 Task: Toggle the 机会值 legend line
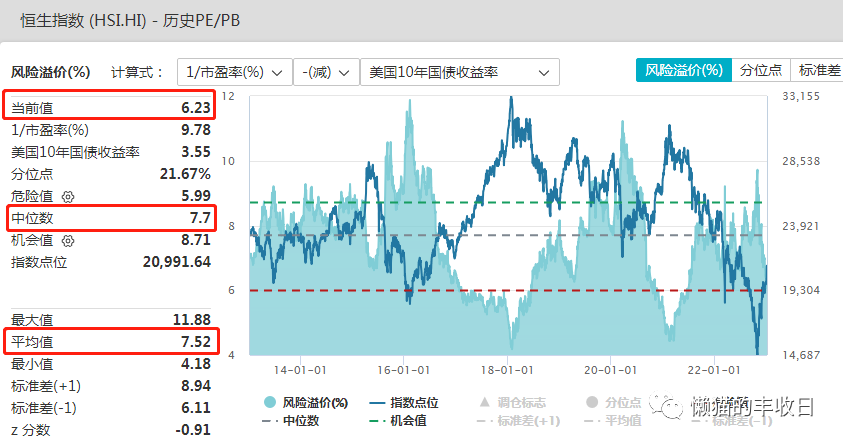point(398,421)
